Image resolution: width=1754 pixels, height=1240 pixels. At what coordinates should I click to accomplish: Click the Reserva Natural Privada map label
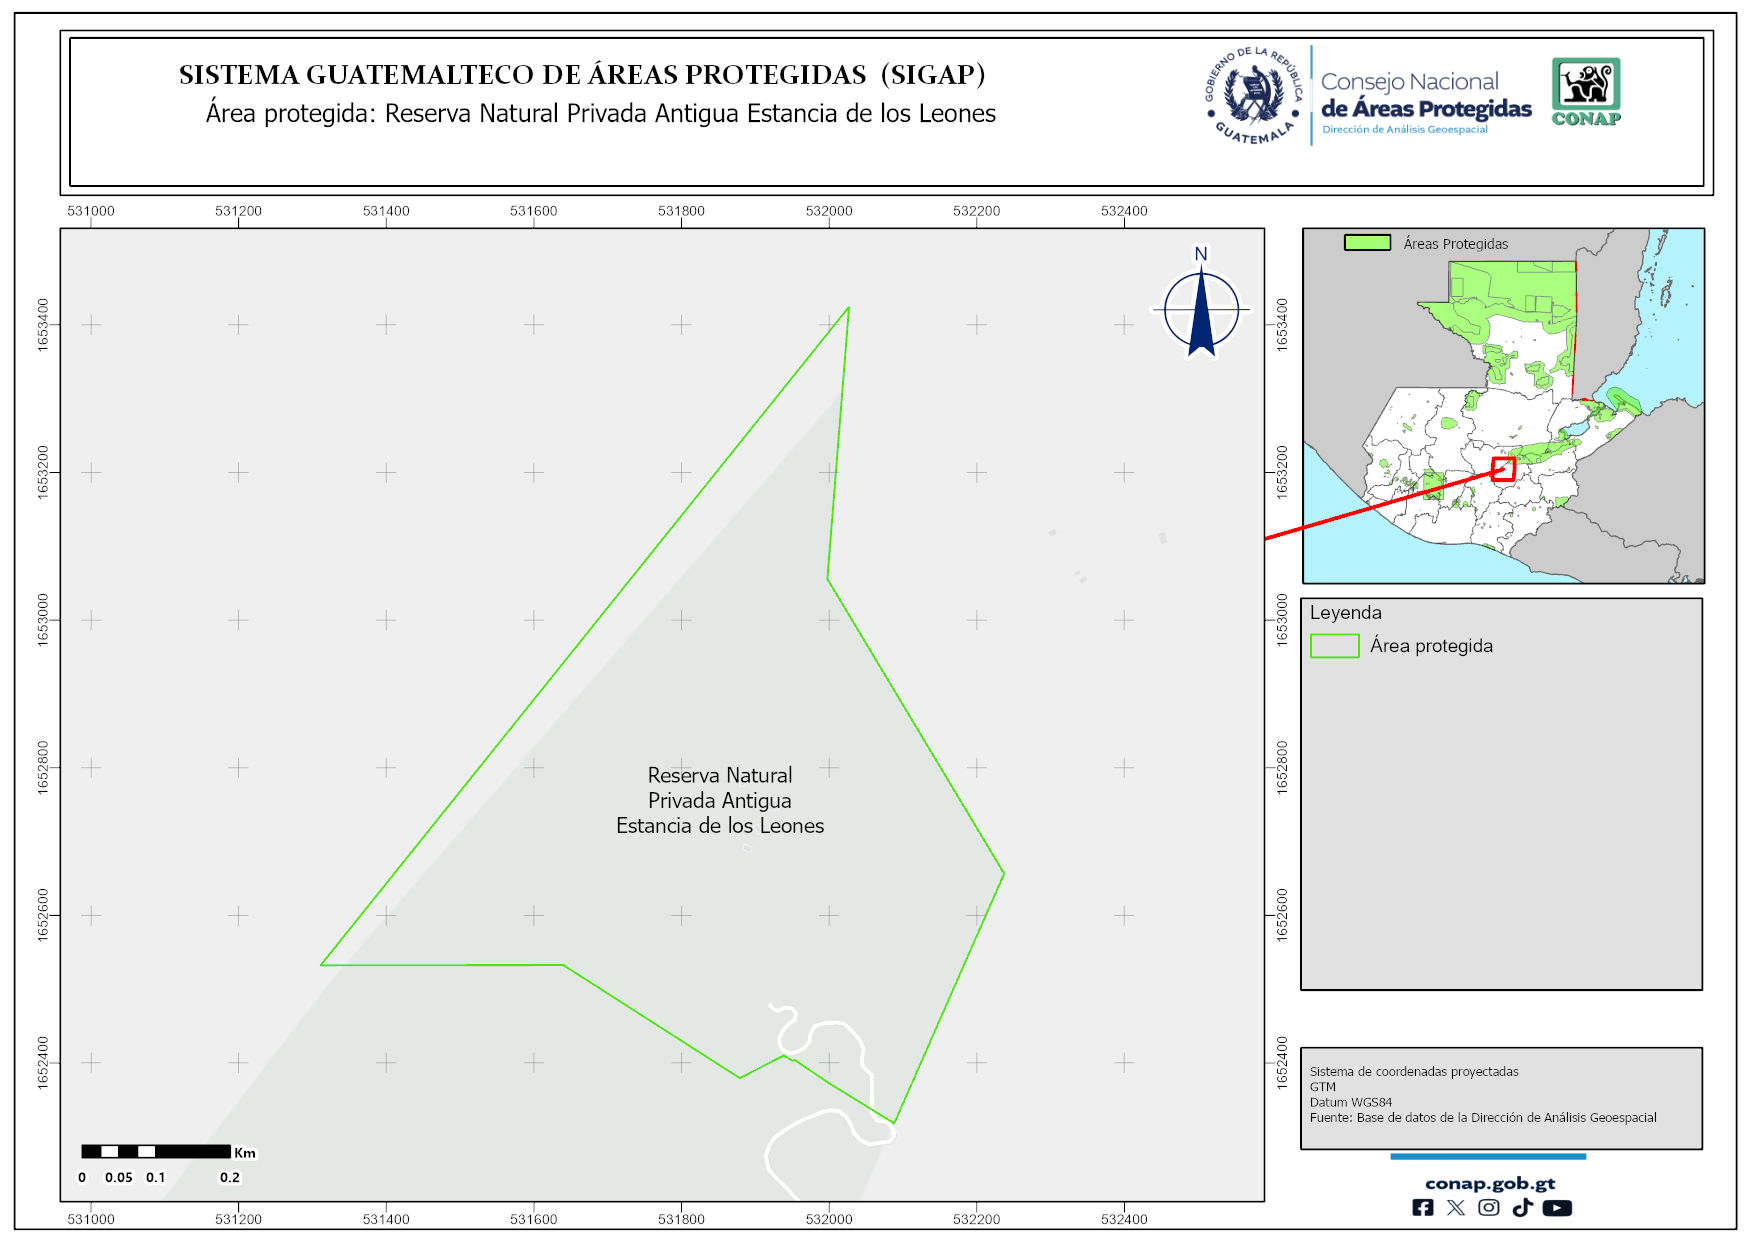coord(720,800)
